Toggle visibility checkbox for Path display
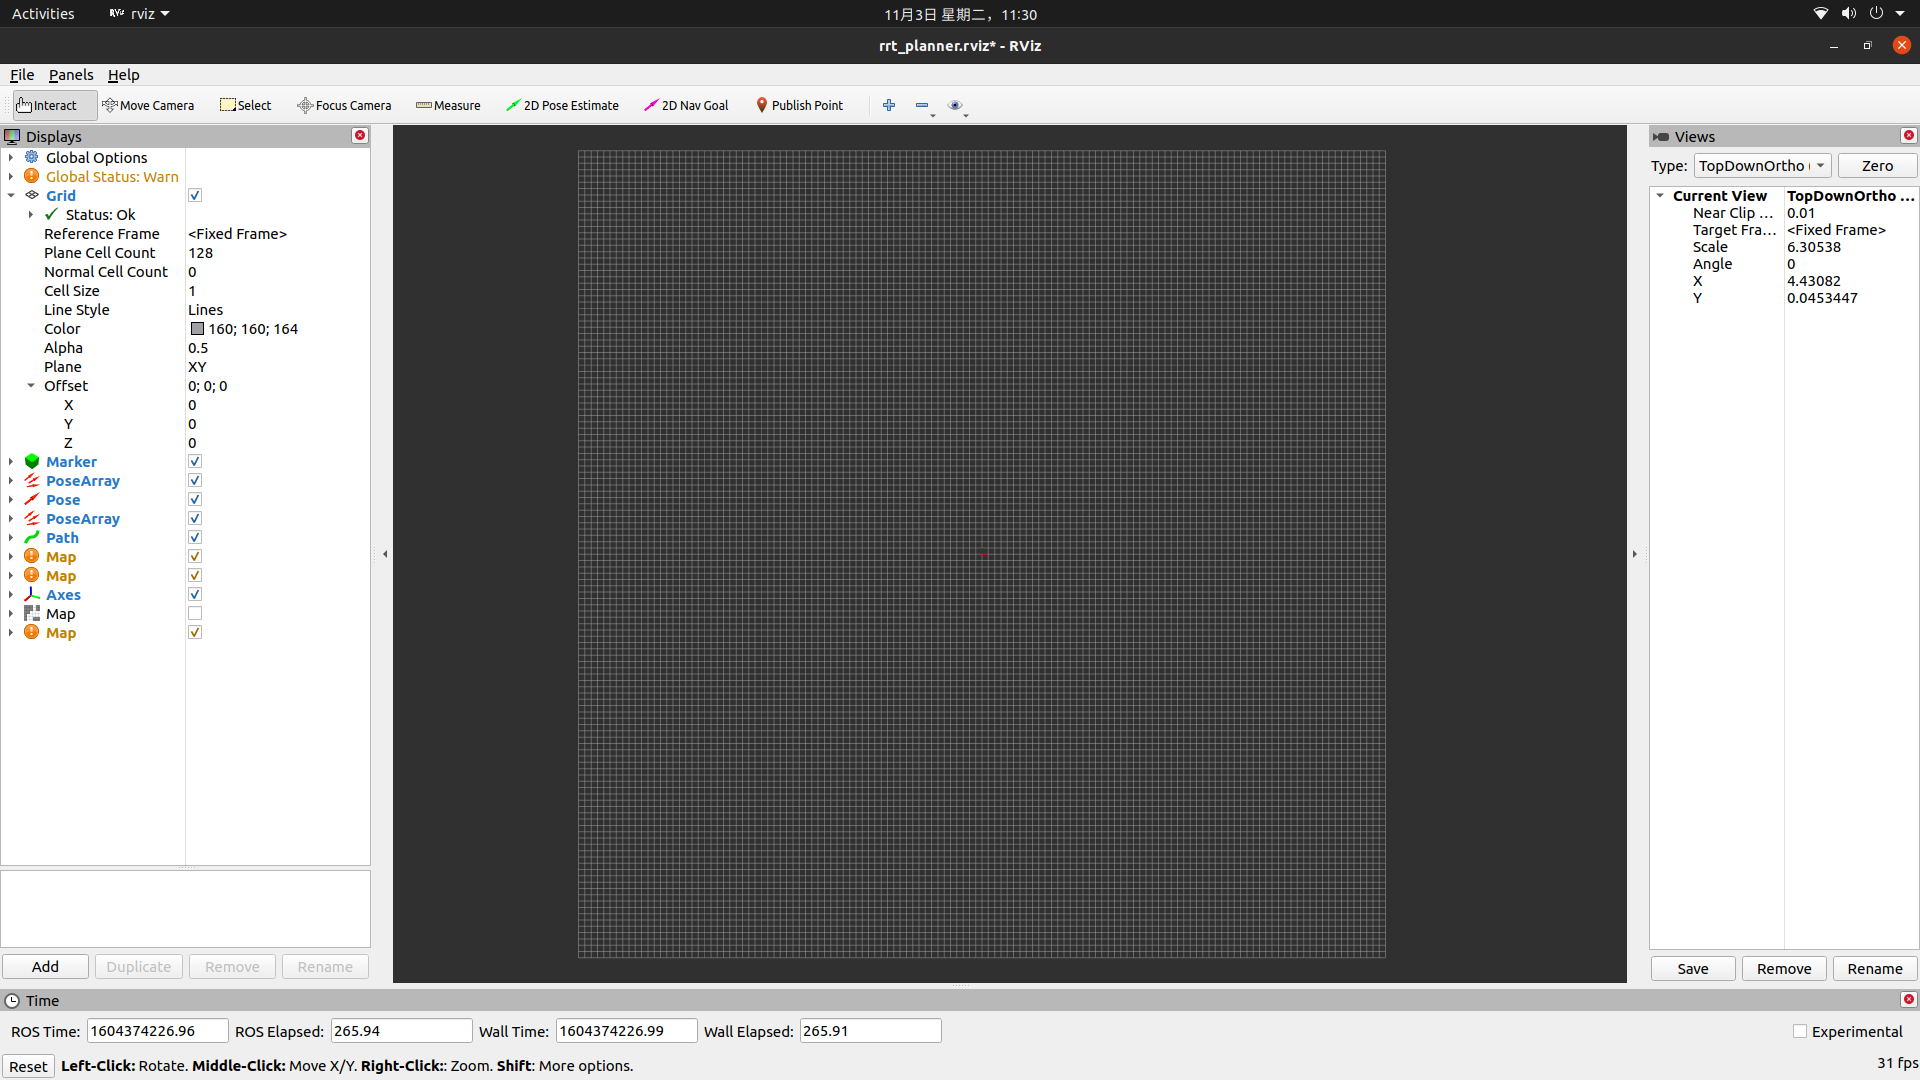 [x=195, y=537]
